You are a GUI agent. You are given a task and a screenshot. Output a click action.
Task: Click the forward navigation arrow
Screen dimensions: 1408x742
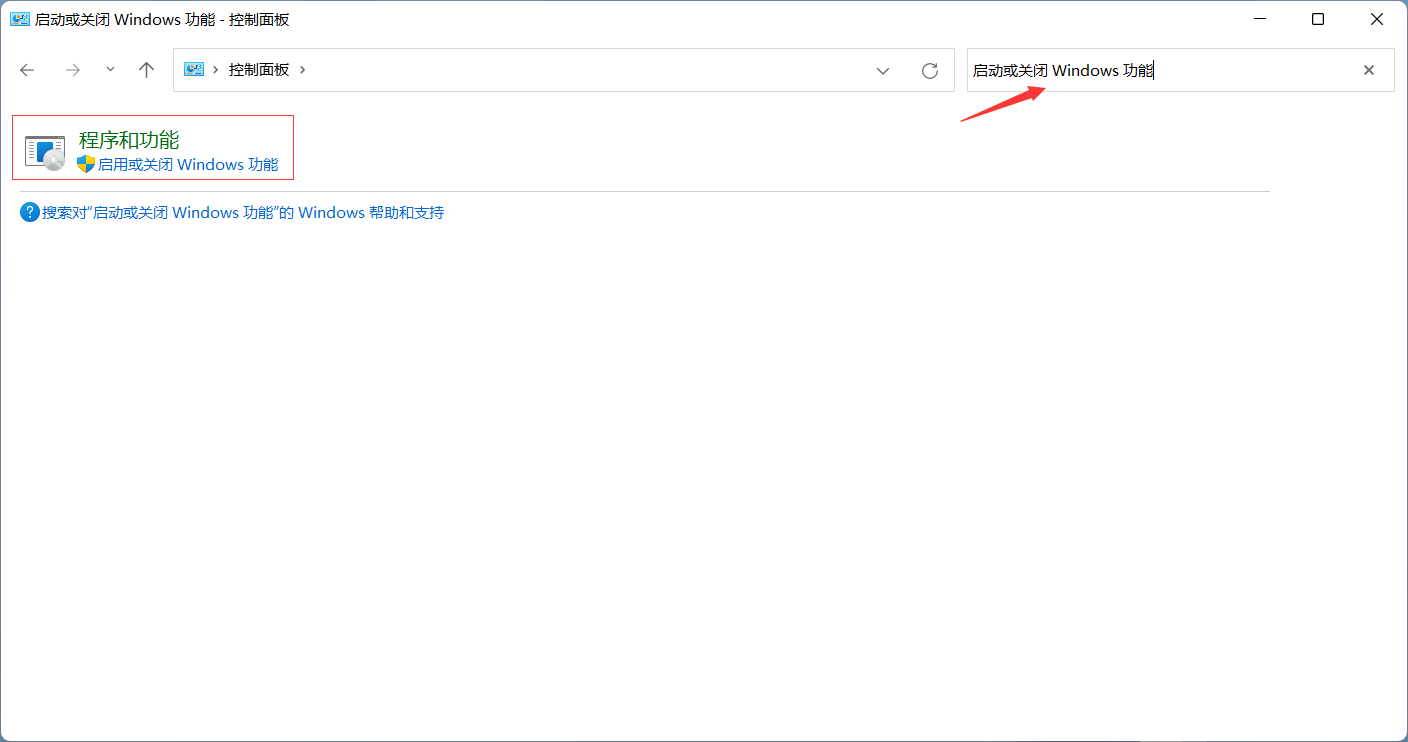point(72,70)
